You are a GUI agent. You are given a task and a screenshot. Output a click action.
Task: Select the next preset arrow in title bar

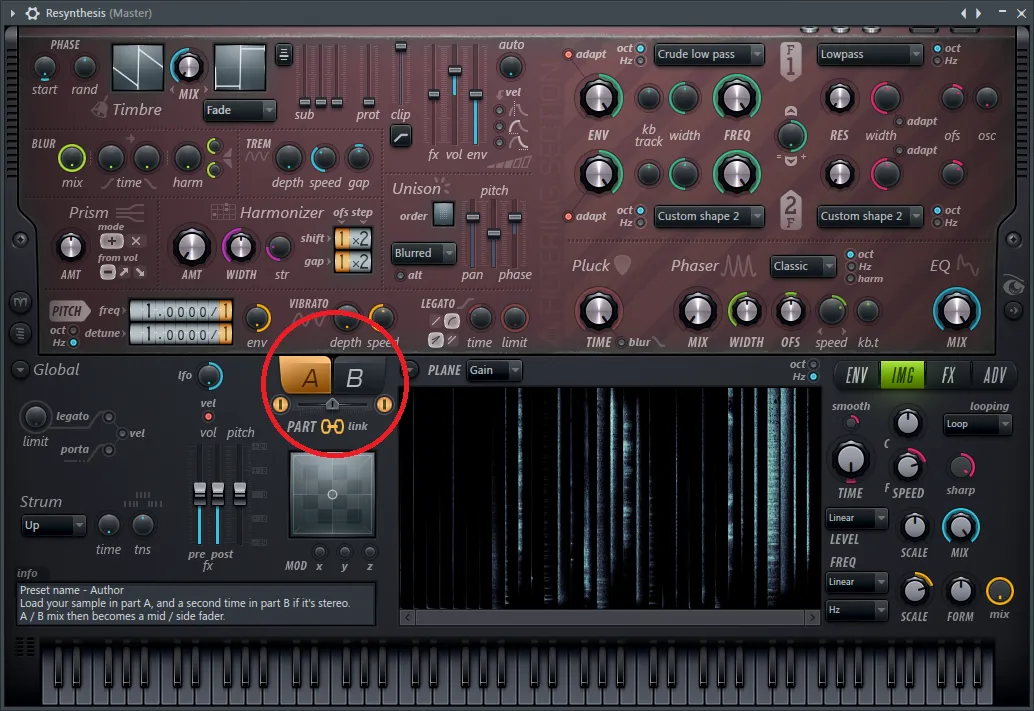tap(979, 13)
